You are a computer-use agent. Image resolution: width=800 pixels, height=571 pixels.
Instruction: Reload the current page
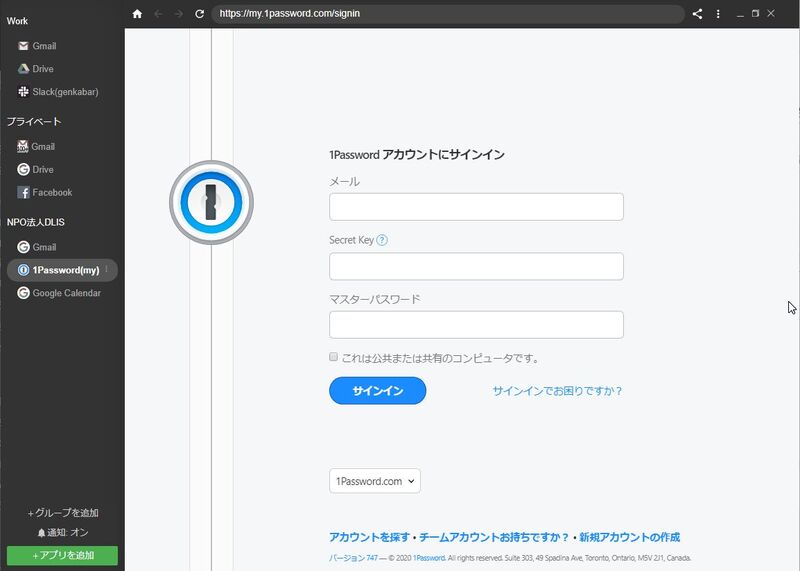[x=199, y=14]
